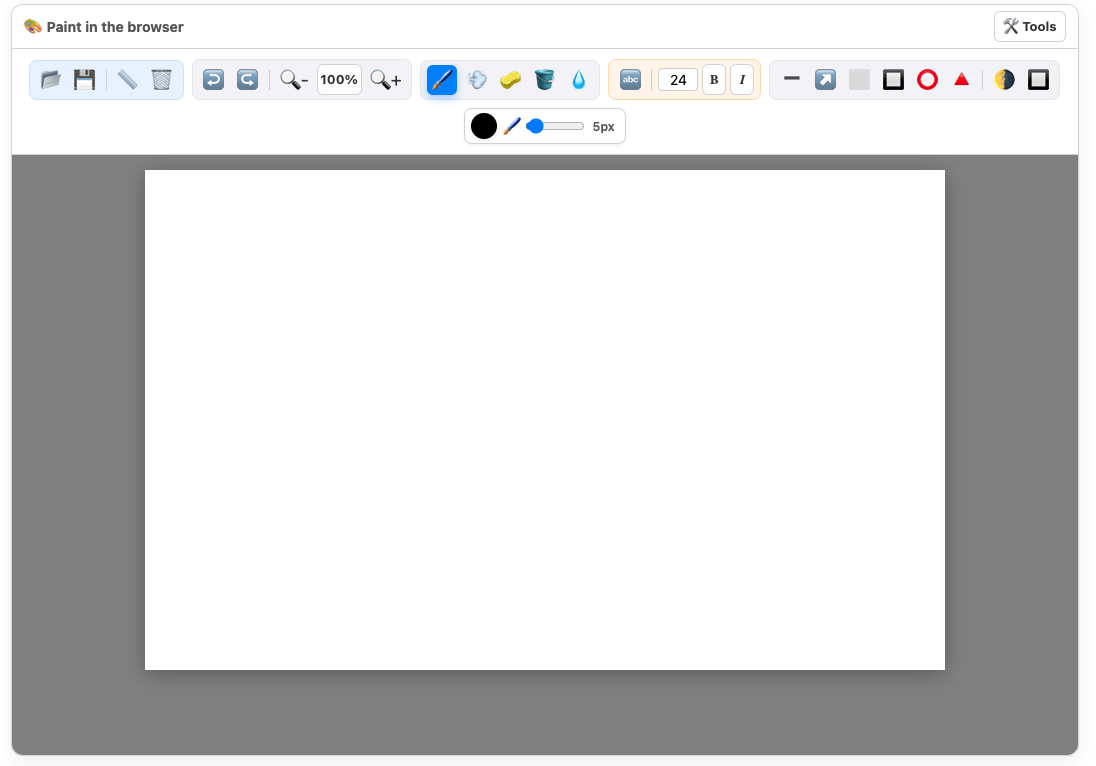
Task: Clear the canvas with the trash can icon
Action: pos(161,80)
